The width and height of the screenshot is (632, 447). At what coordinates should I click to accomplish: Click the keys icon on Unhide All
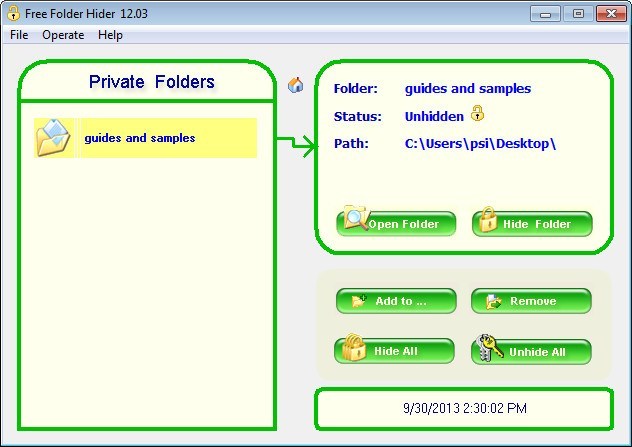[489, 347]
